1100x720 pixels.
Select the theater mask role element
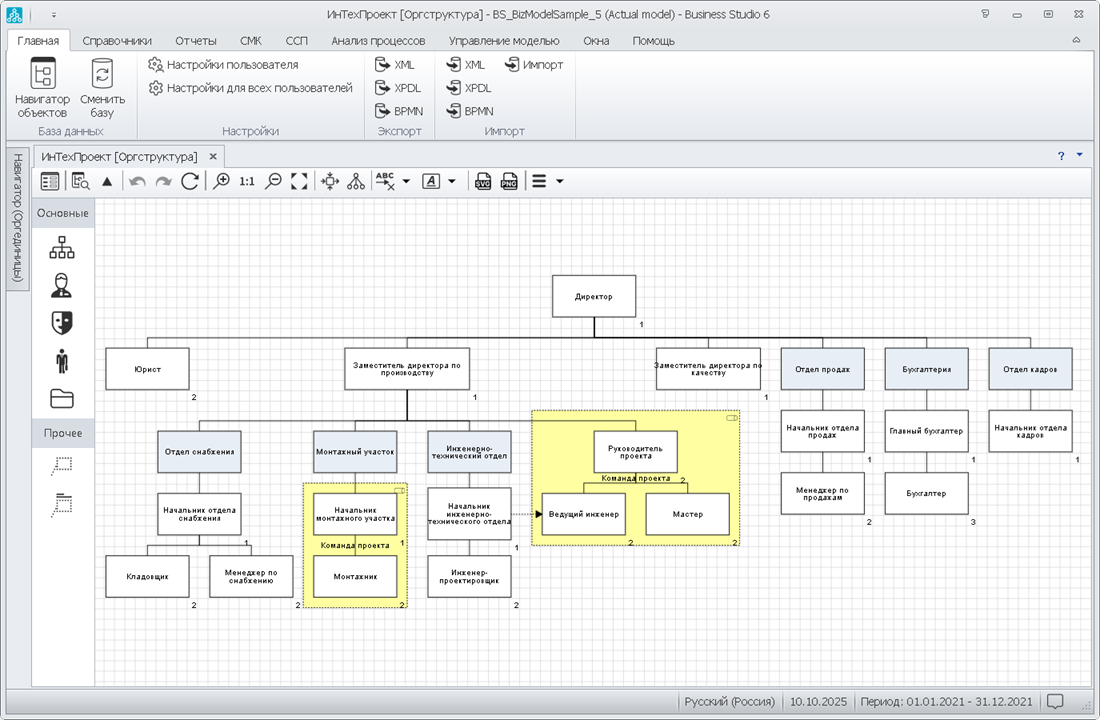pos(62,322)
